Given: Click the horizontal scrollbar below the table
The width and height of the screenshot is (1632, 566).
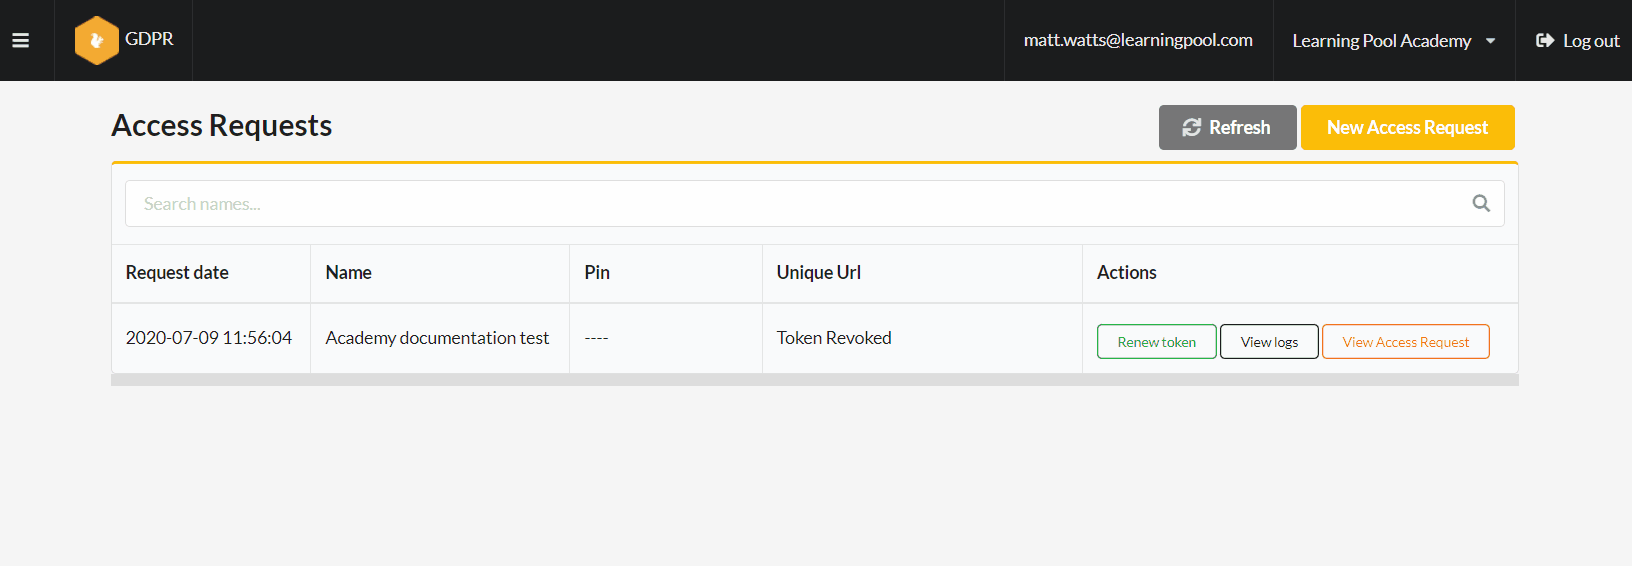Looking at the screenshot, I should (x=814, y=380).
